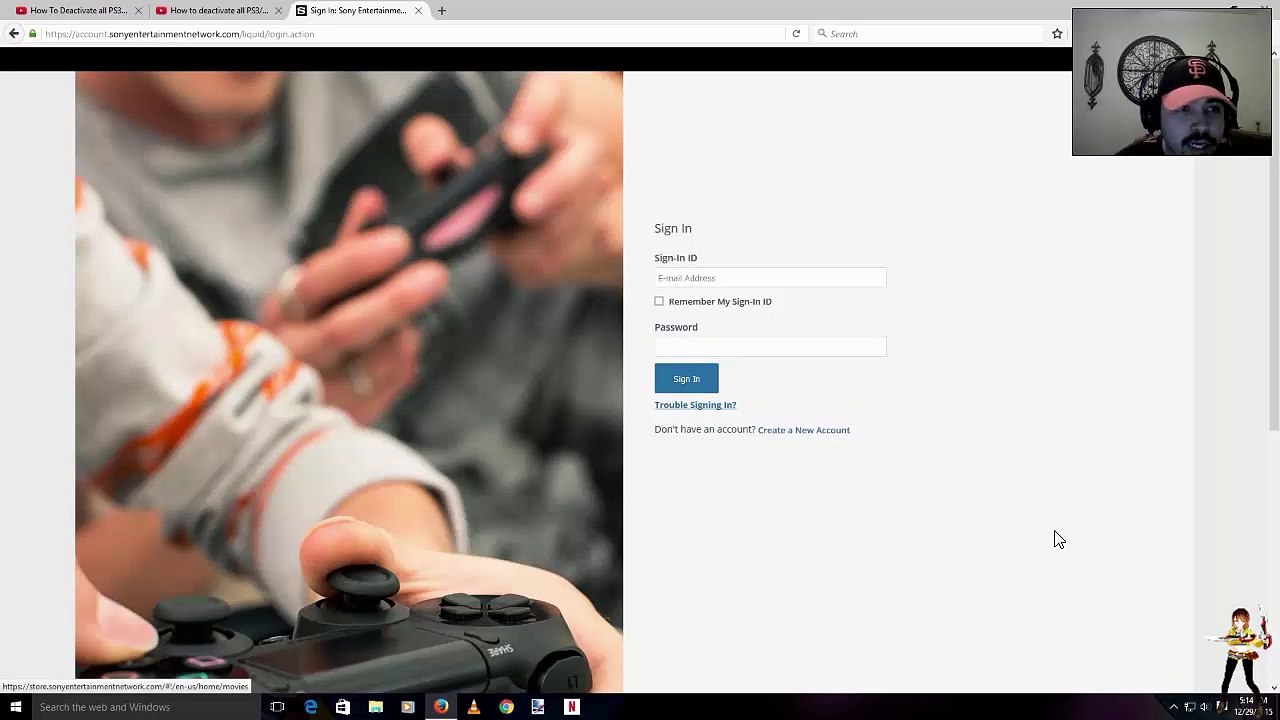Focus the Sign-In ID e-mail field
1280x720 pixels.
click(770, 278)
